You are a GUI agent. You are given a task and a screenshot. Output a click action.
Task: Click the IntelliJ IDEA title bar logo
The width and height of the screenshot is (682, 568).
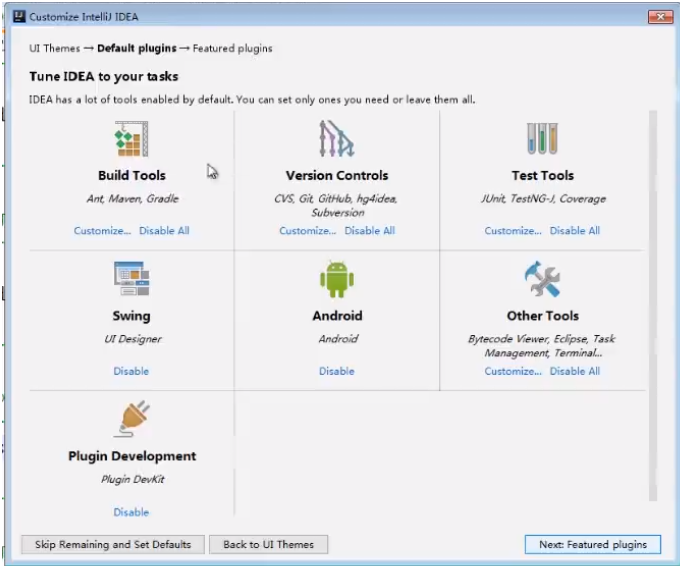pos(19,17)
